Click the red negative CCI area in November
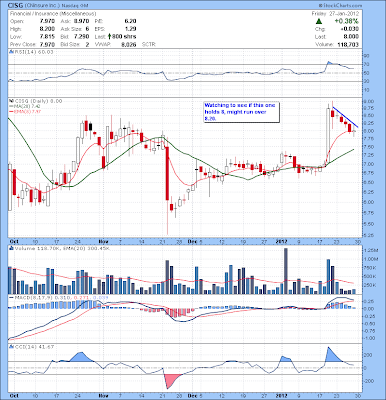Screen dimensions: 386x400 (x=172, y=380)
